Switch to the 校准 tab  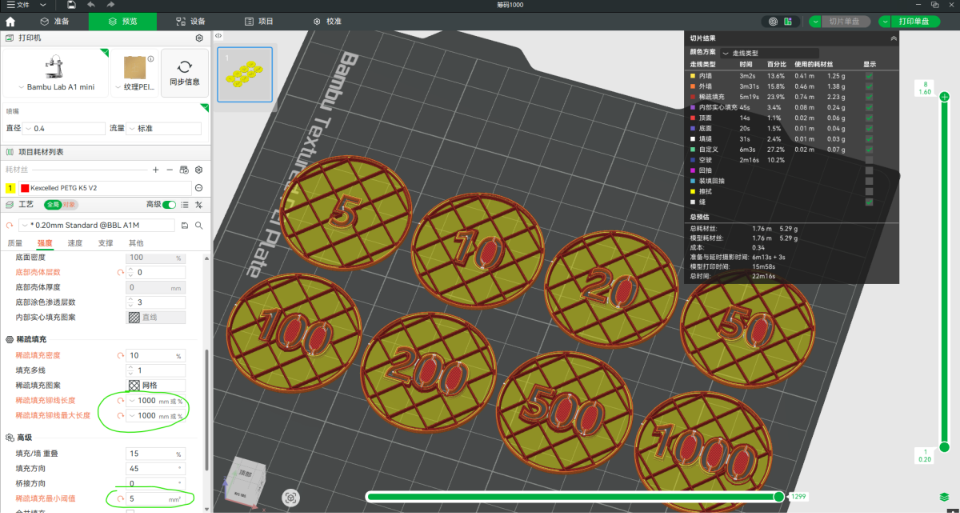click(x=327, y=21)
